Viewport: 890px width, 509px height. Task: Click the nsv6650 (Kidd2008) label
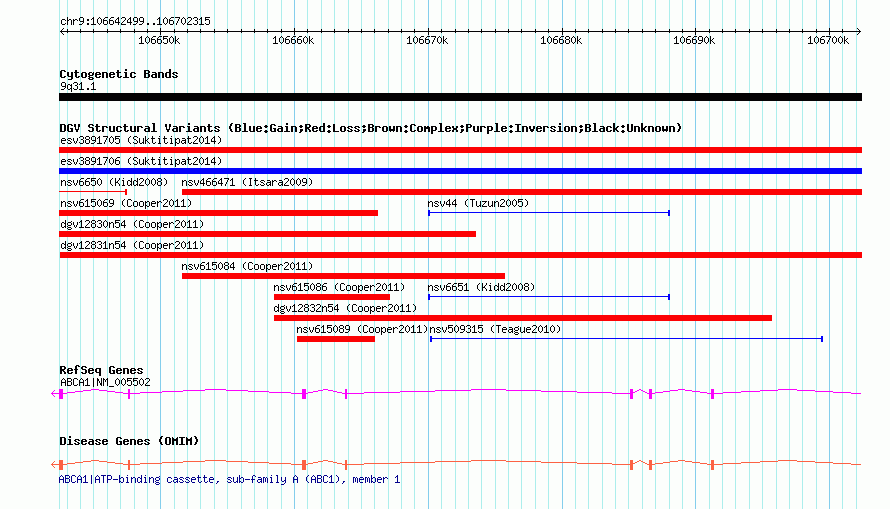point(114,182)
